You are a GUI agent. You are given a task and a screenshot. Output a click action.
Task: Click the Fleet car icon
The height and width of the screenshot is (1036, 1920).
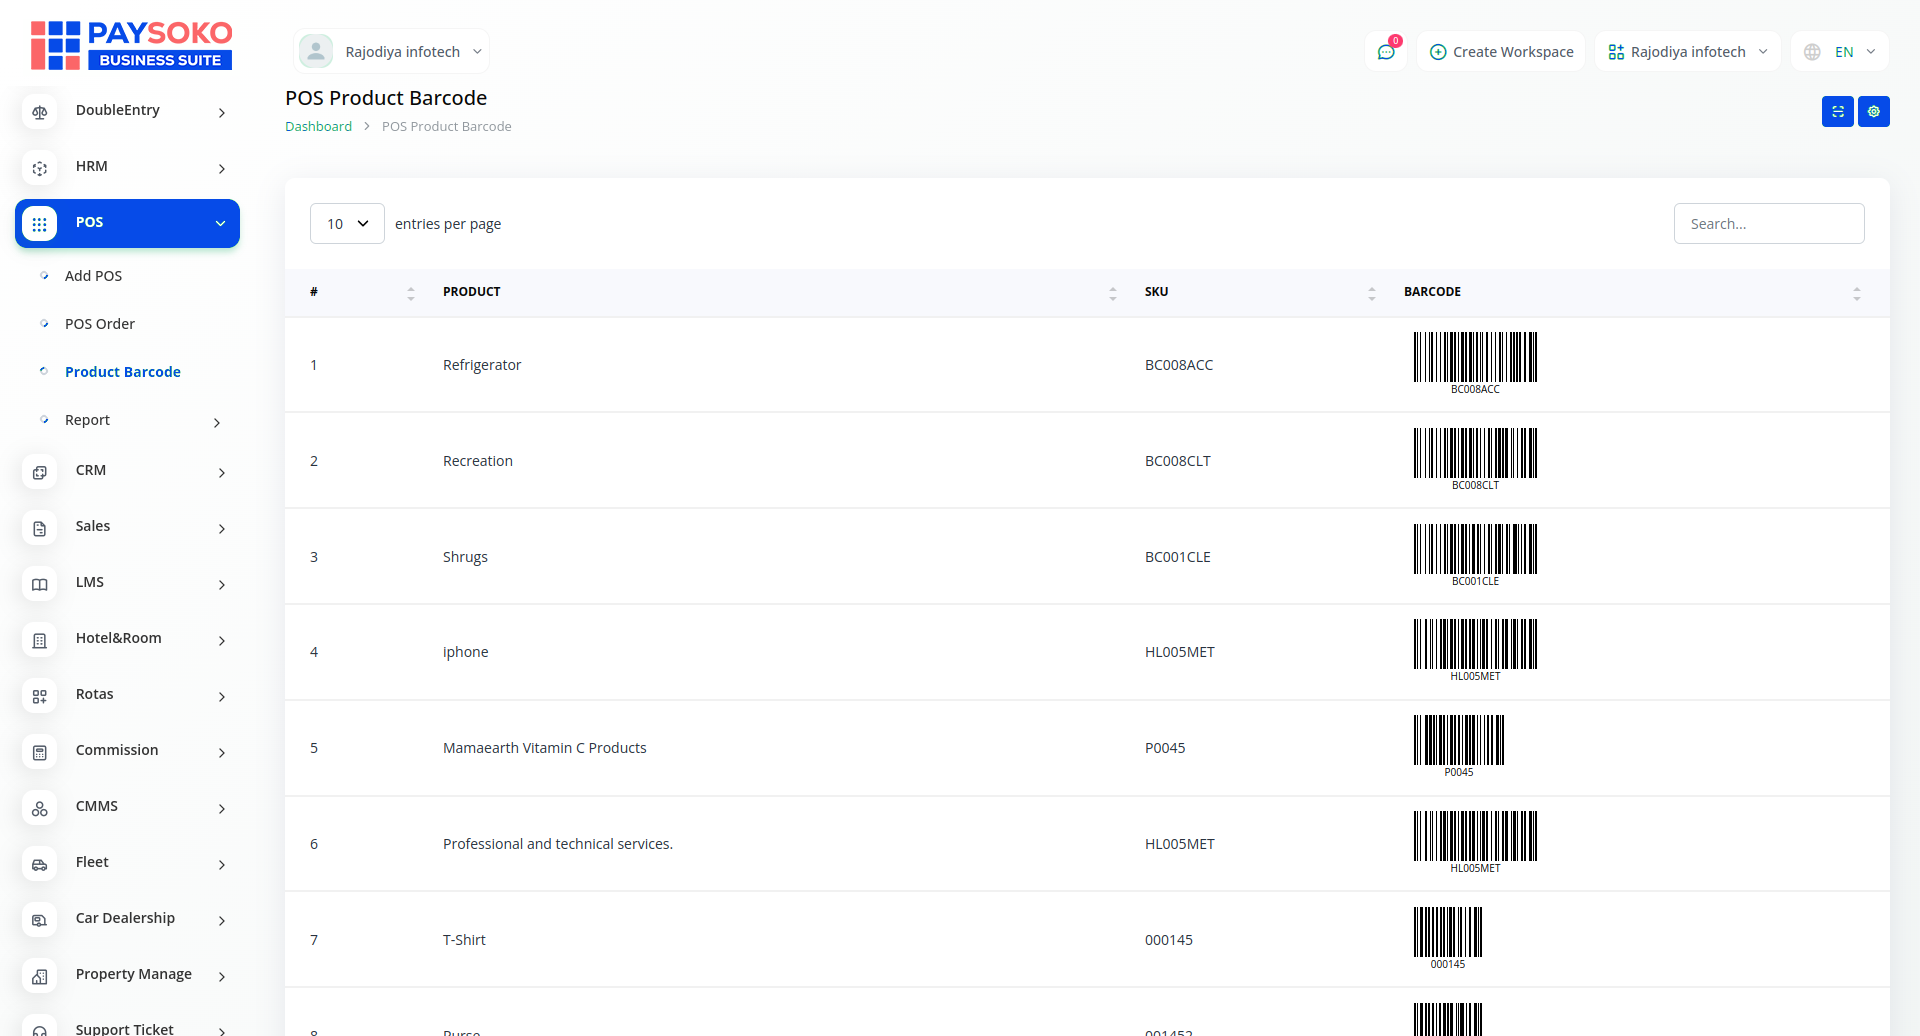tap(40, 864)
